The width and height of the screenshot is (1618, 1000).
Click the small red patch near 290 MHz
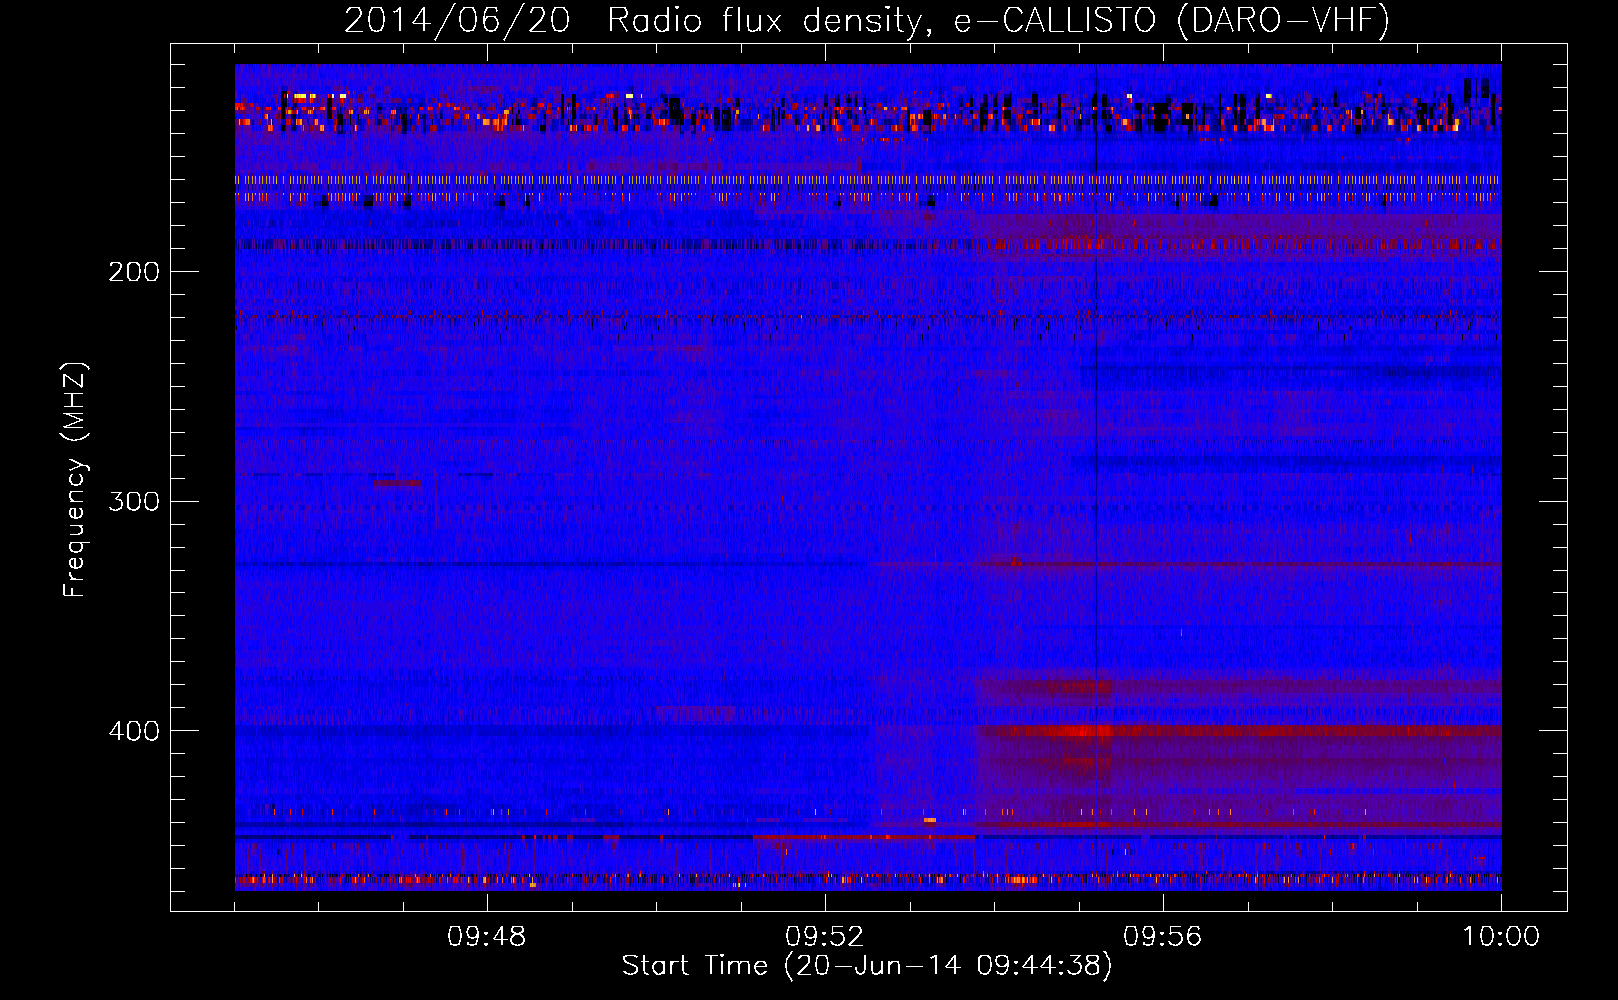pos(397,483)
